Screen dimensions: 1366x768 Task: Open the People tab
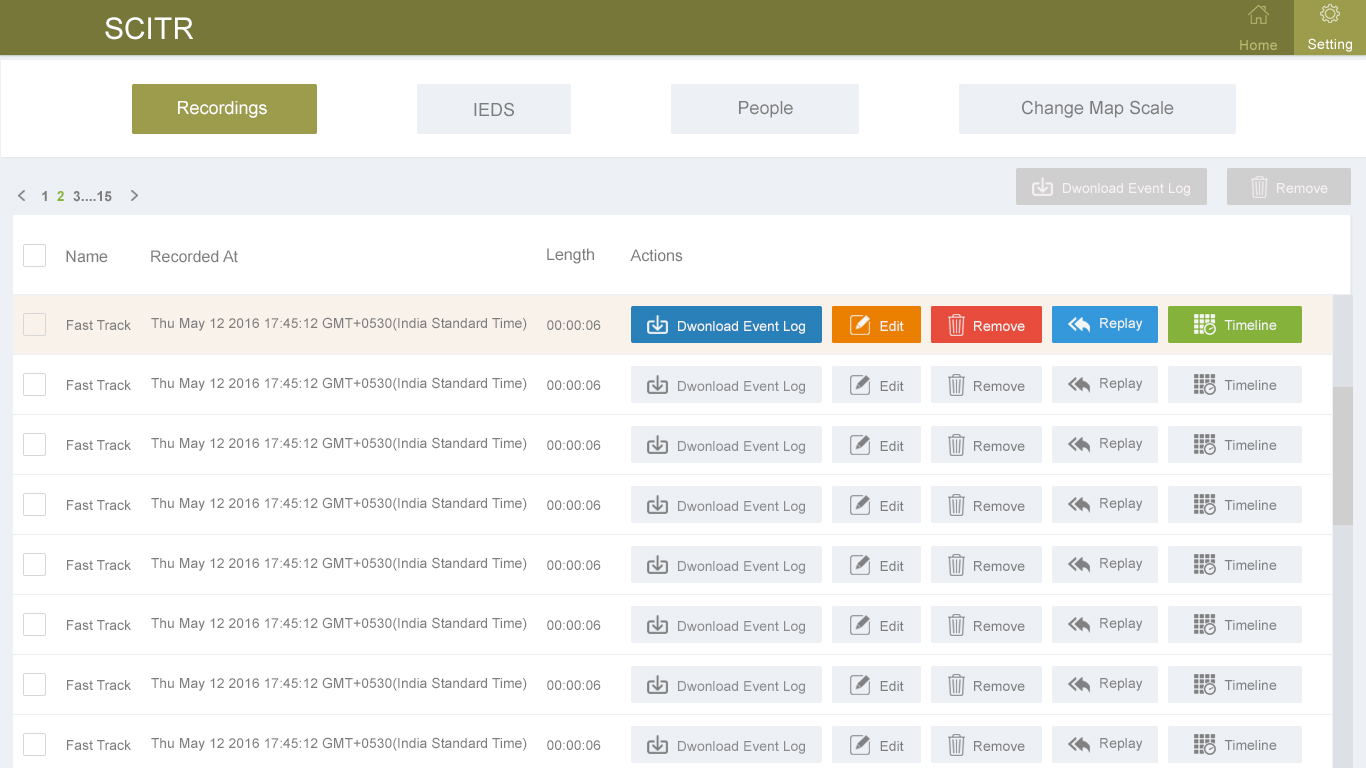point(765,109)
